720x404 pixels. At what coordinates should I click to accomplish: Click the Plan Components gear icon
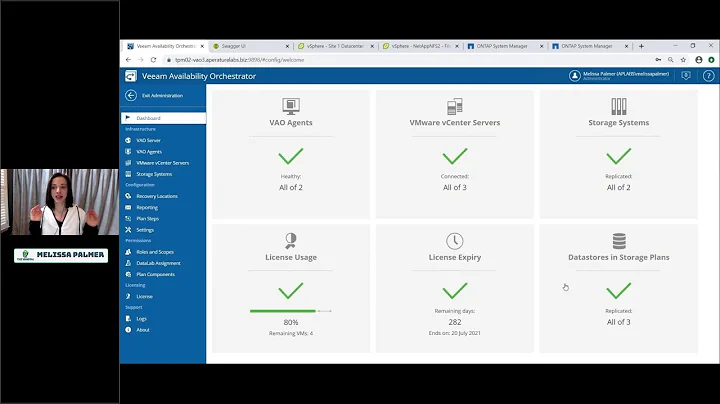coord(128,274)
